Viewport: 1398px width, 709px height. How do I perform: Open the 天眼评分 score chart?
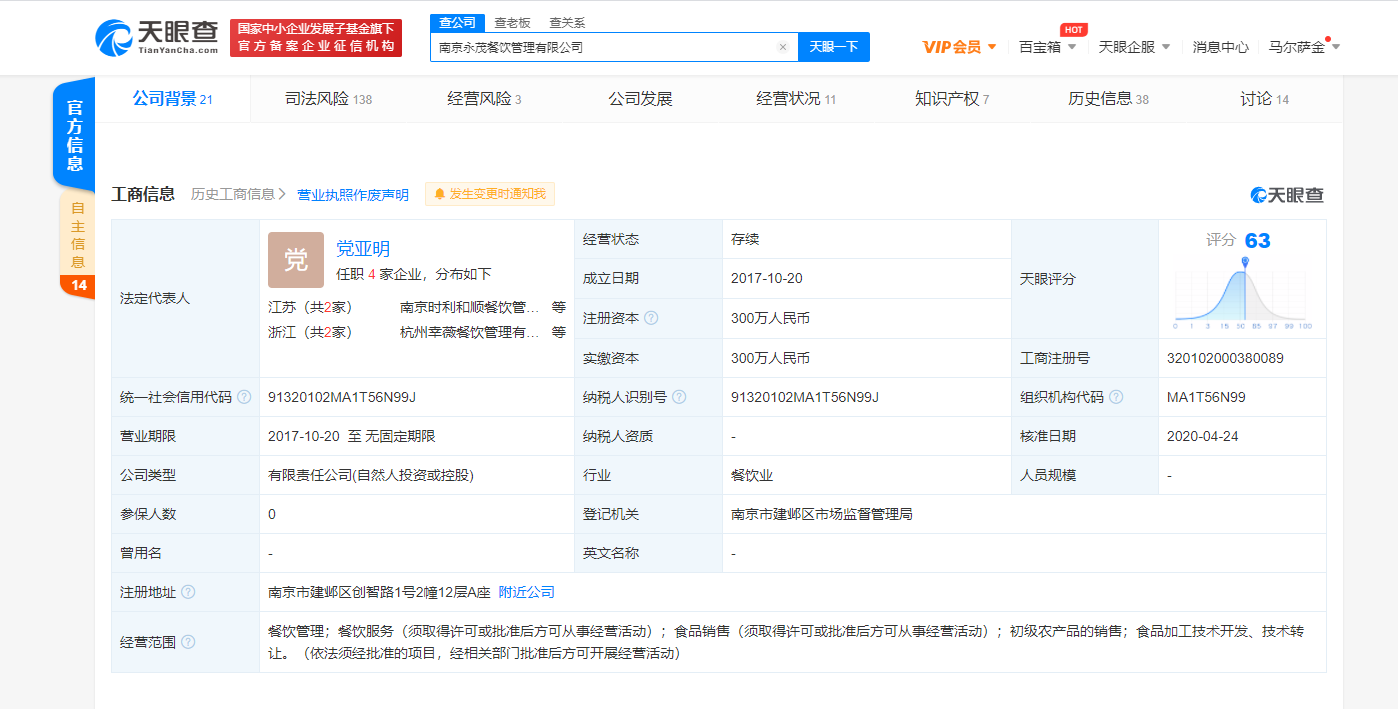[1243, 296]
